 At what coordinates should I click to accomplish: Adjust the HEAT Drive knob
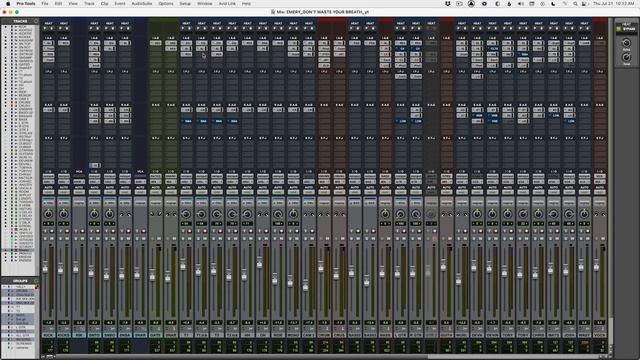click(626, 43)
